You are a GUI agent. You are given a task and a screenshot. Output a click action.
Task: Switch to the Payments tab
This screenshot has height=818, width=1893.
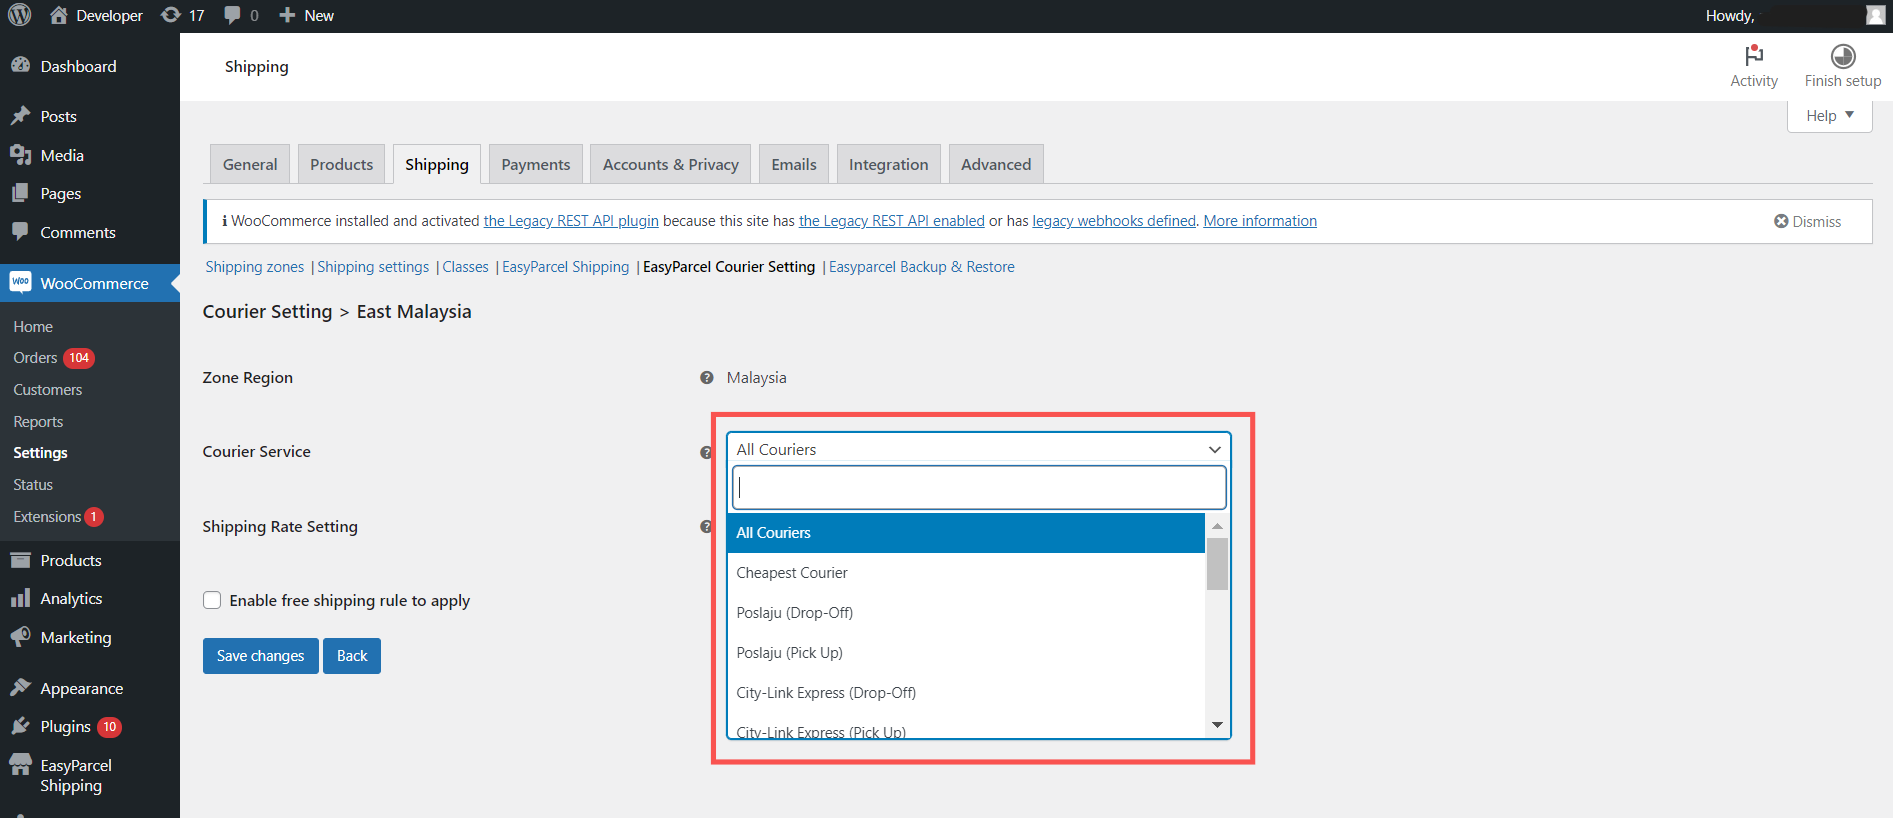536,164
